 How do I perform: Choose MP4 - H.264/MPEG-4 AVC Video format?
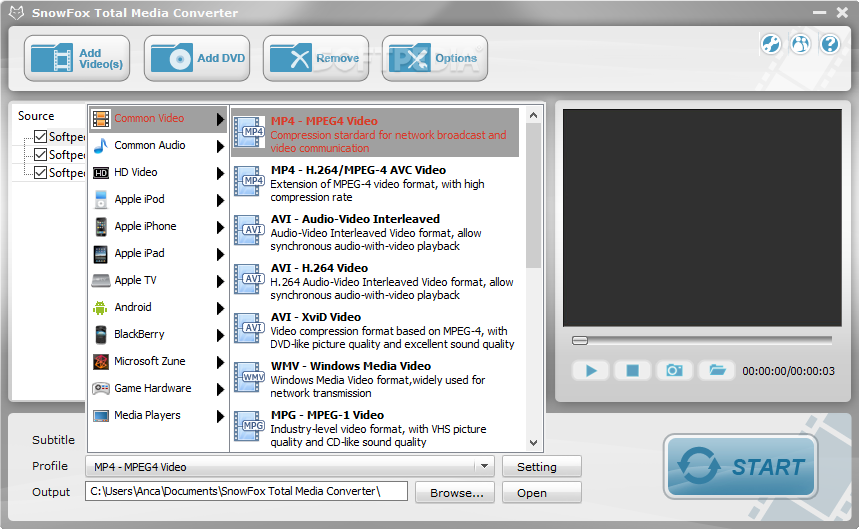pos(375,183)
